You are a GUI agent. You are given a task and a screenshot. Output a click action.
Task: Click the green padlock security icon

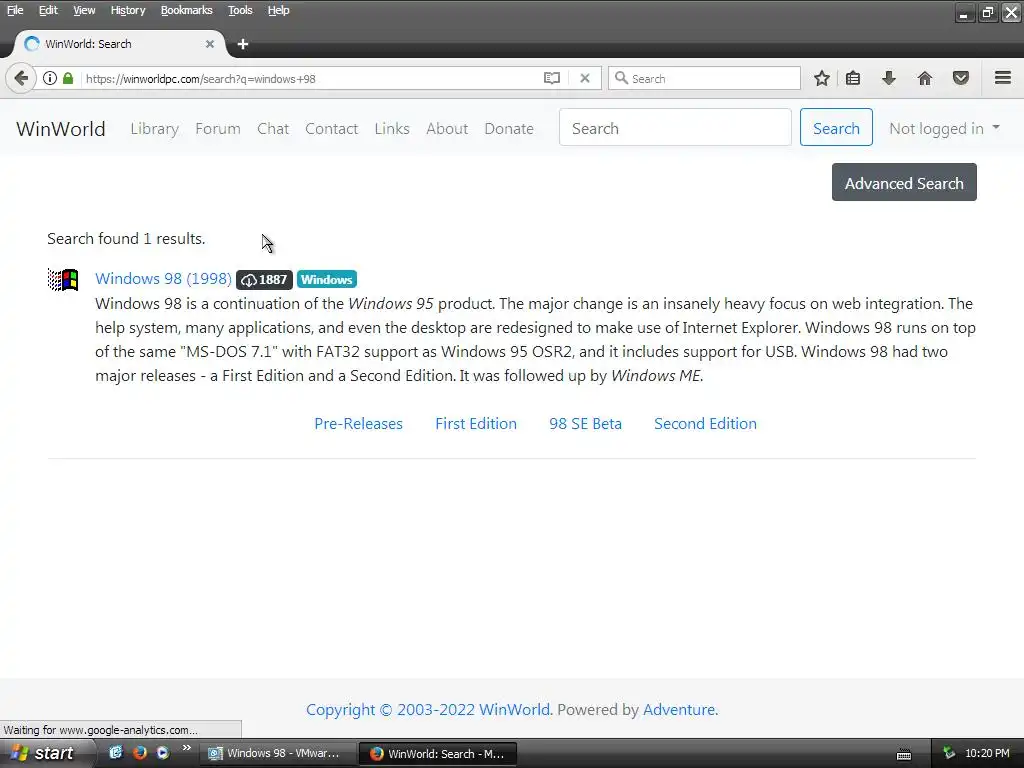68,78
